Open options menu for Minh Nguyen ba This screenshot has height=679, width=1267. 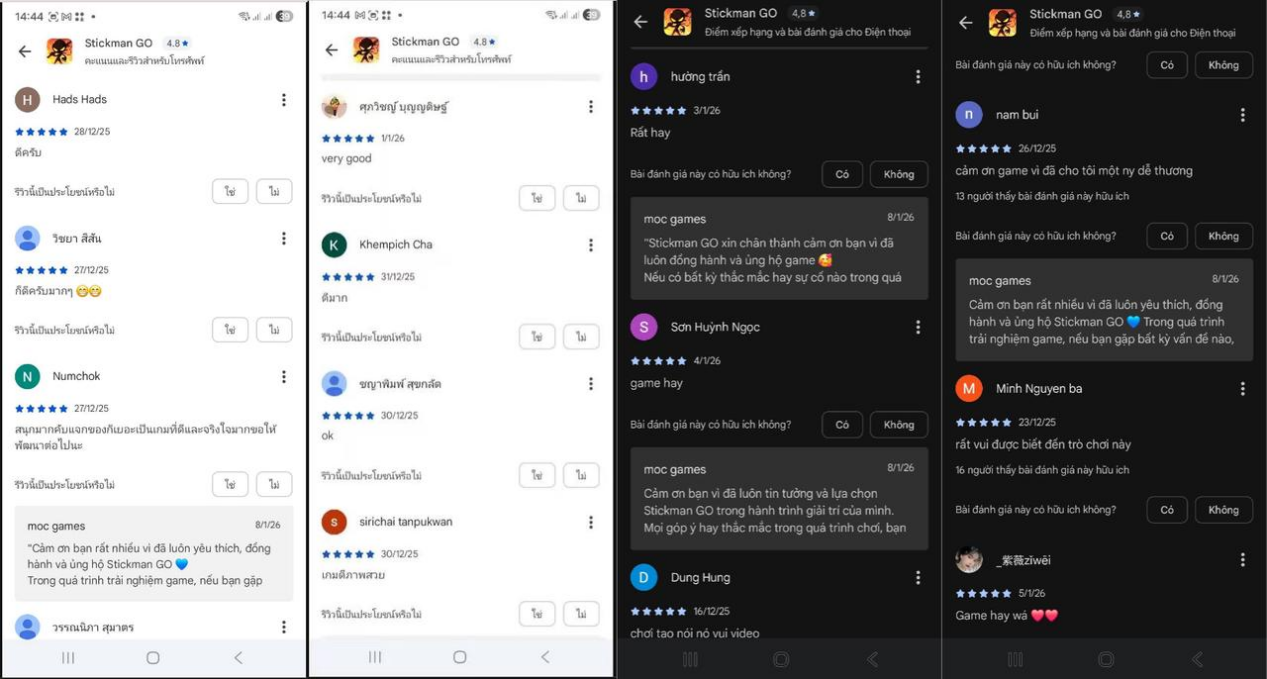point(1243,389)
